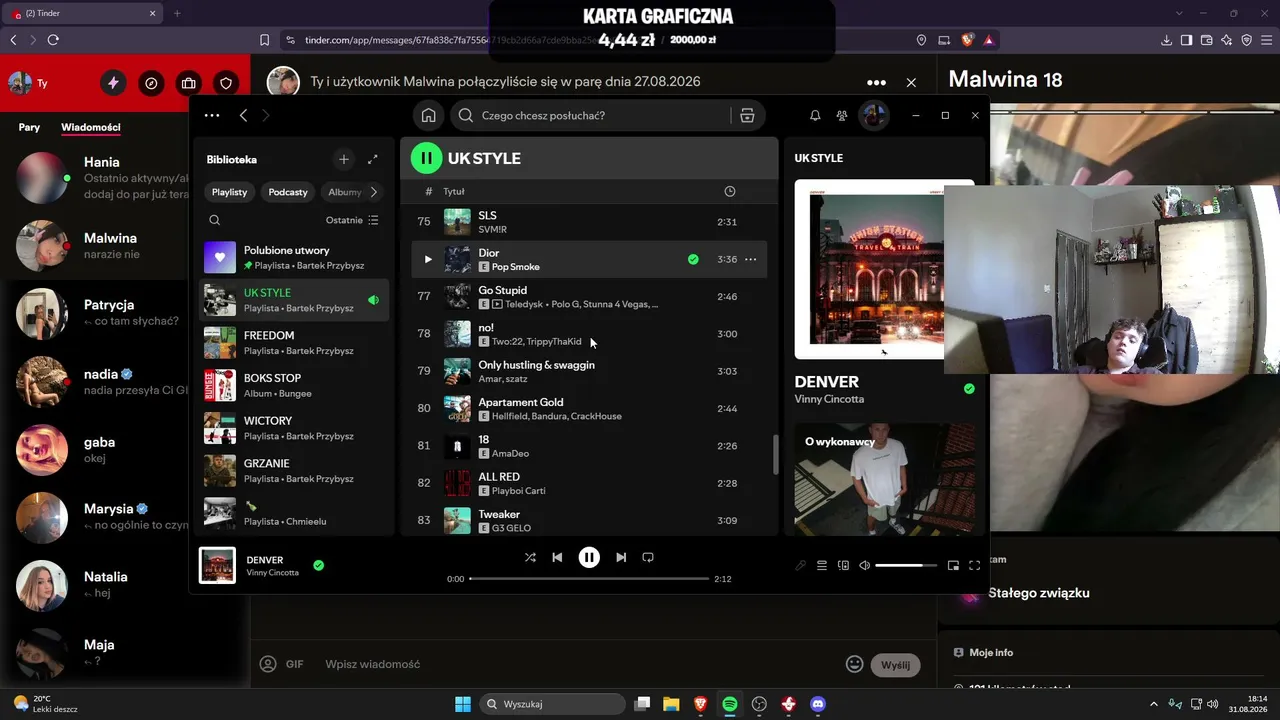Open Vinny Cincotta artist link in Now Playing
Image resolution: width=1280 pixels, height=720 pixels.
coord(829,399)
